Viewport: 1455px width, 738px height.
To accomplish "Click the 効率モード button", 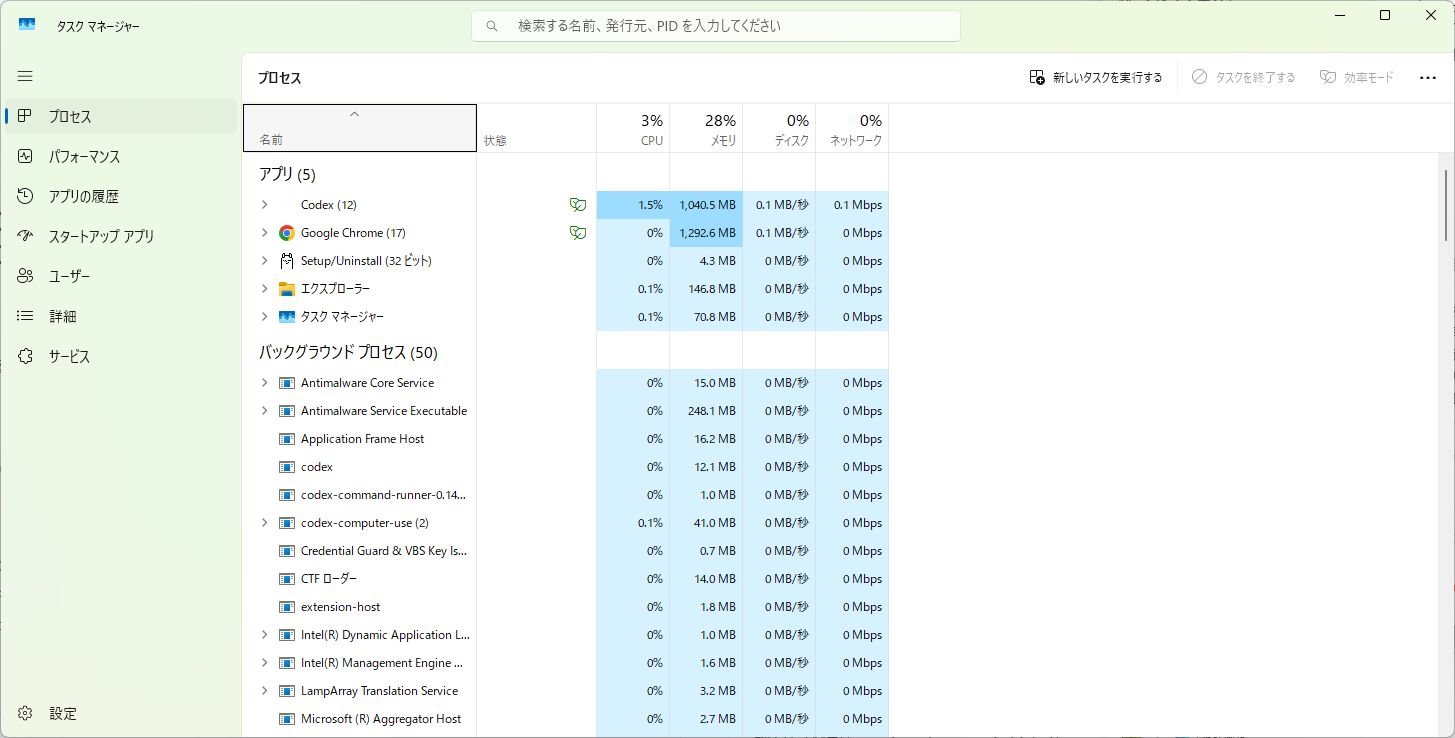I will coord(1356,77).
